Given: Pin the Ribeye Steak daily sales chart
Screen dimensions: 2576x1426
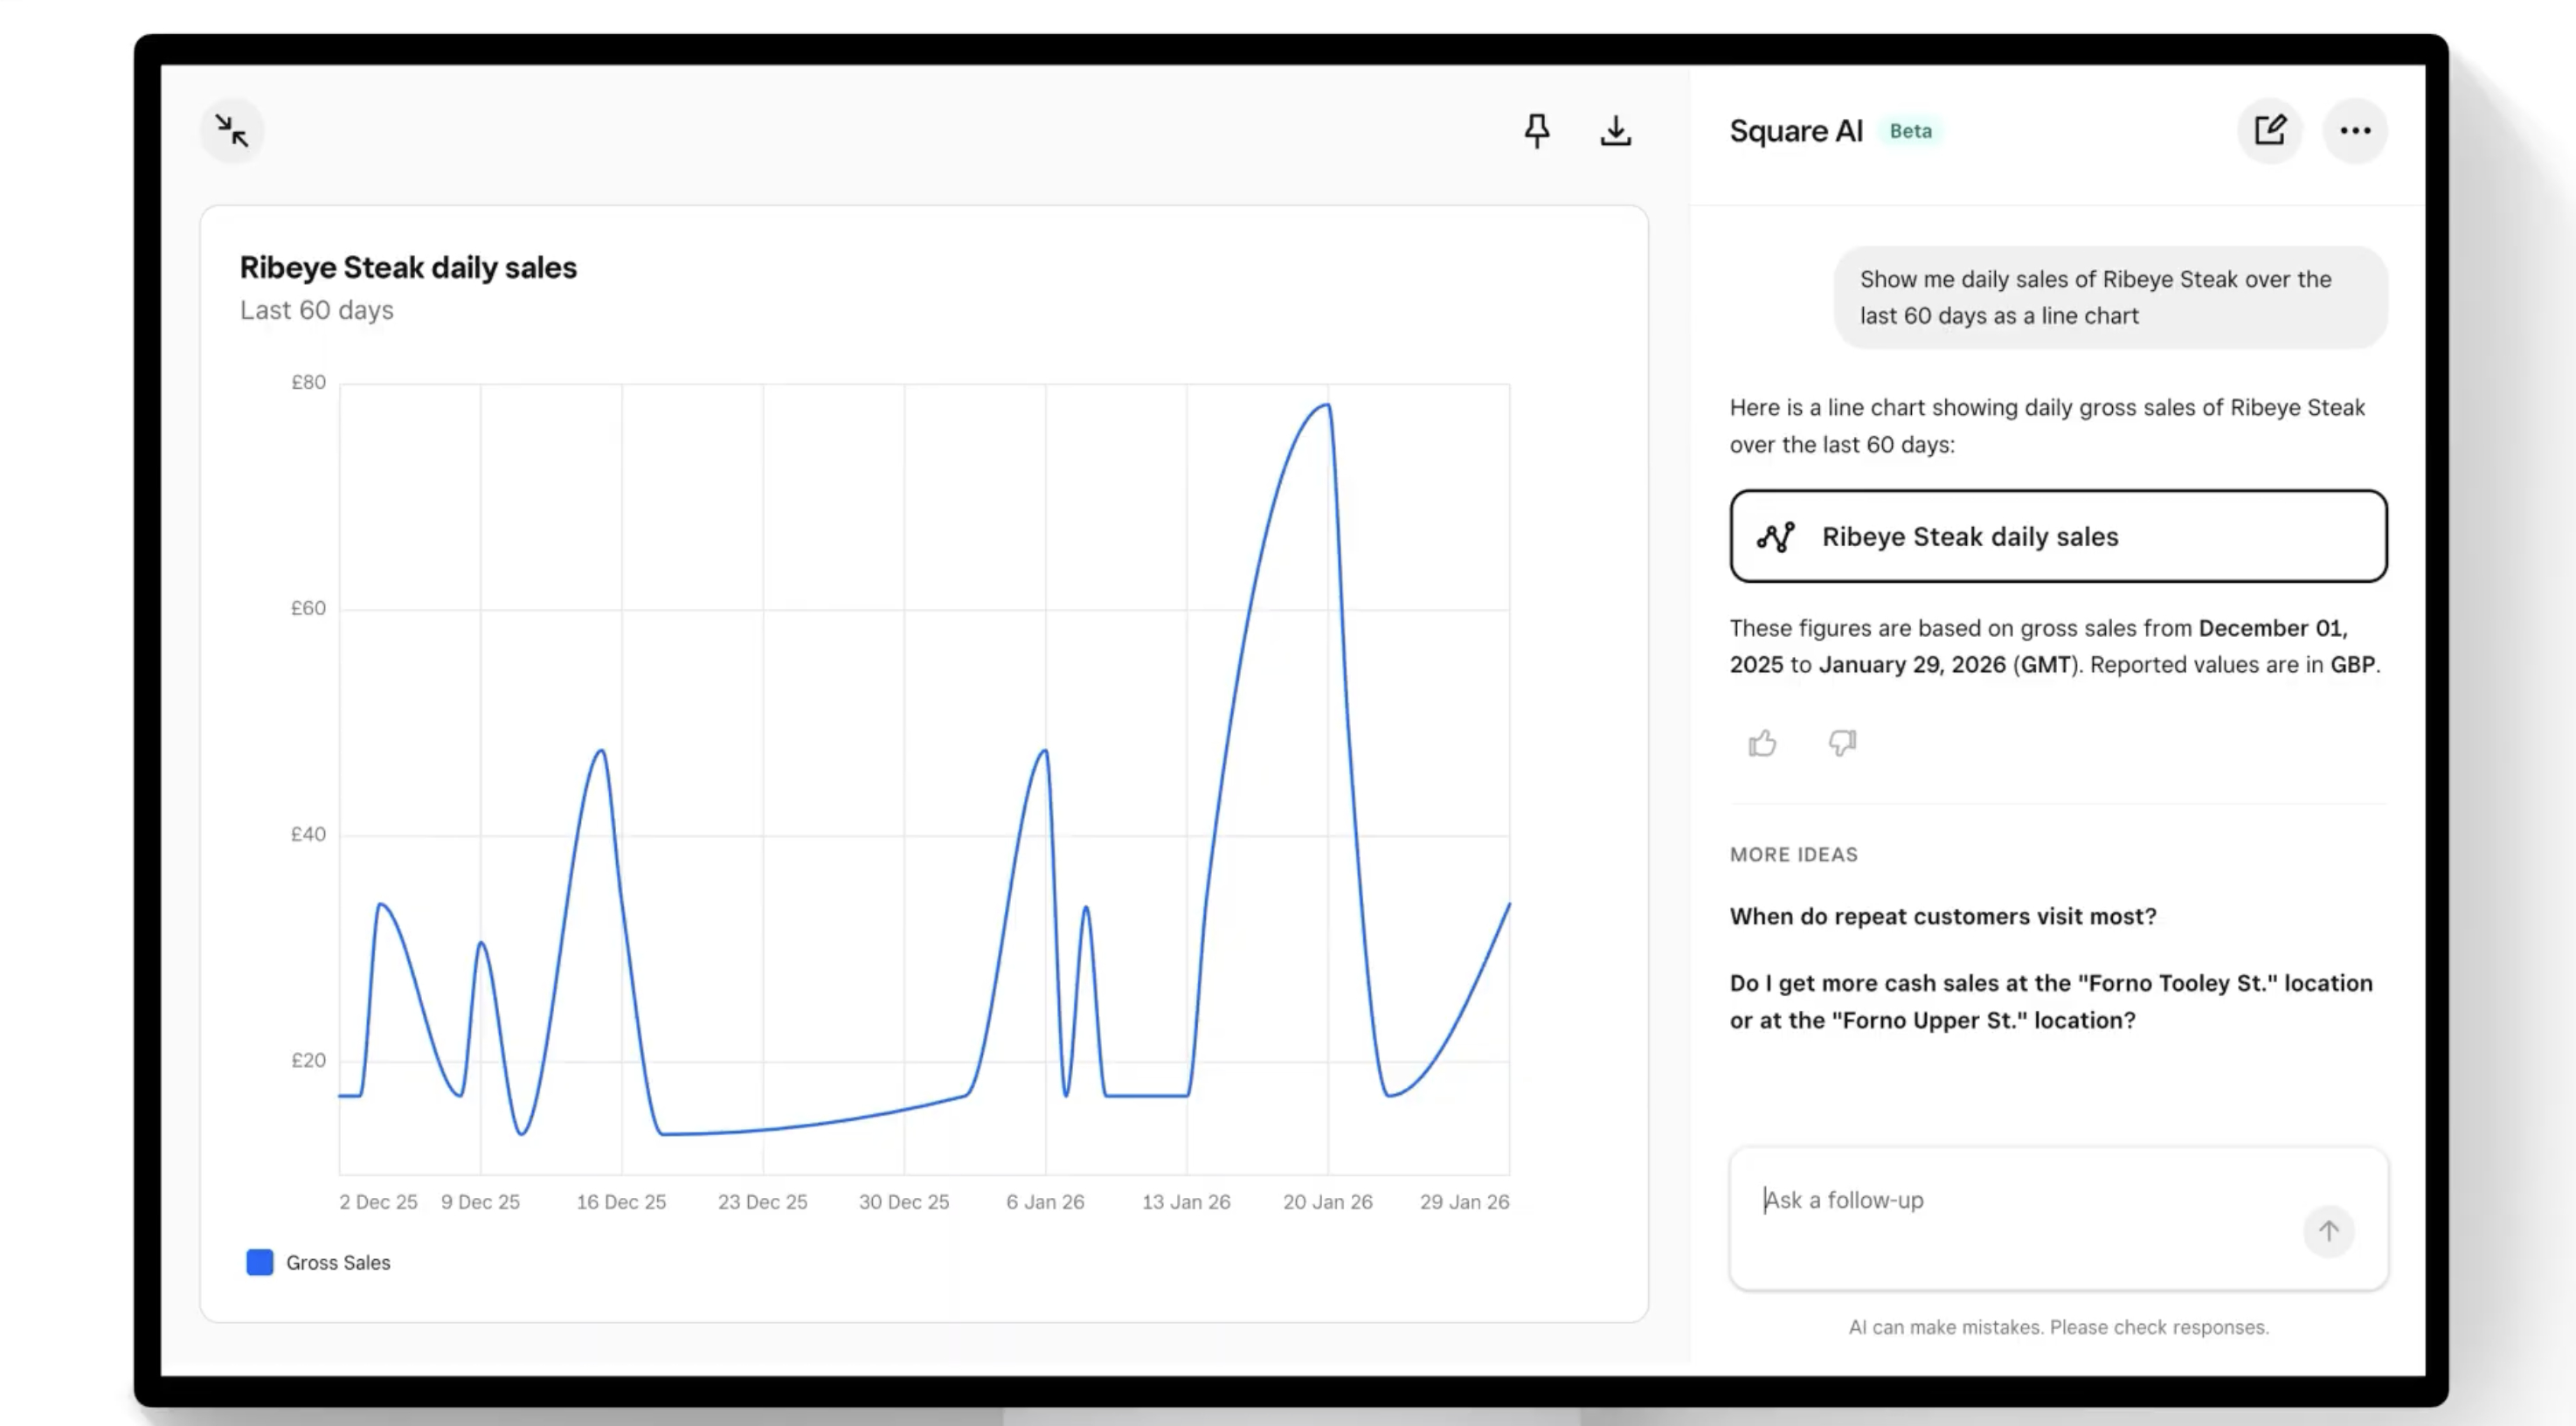Looking at the screenshot, I should (1537, 130).
